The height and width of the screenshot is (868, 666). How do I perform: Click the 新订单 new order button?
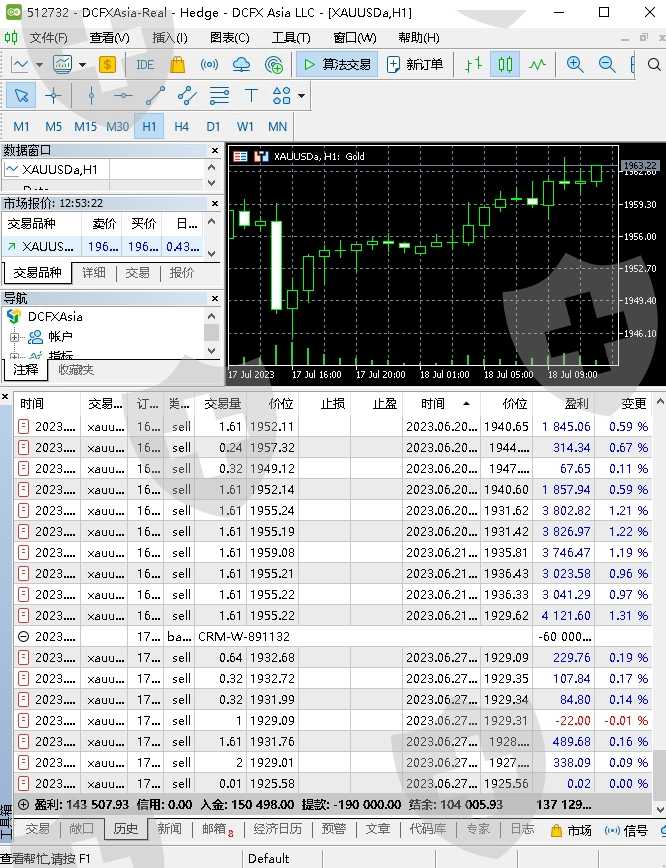point(414,64)
